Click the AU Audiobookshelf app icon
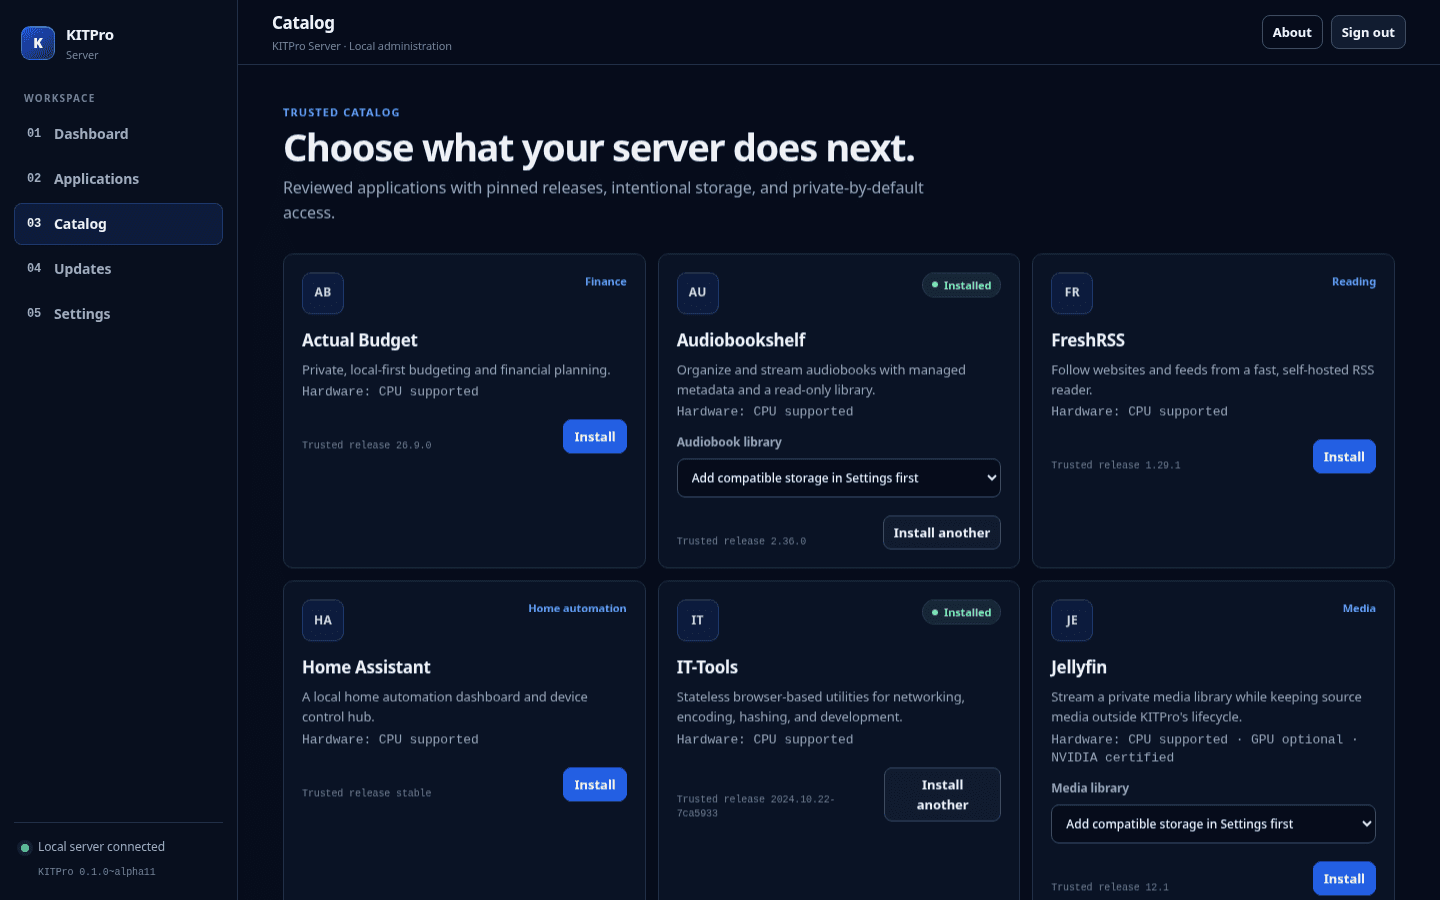The width and height of the screenshot is (1440, 900). (x=698, y=293)
